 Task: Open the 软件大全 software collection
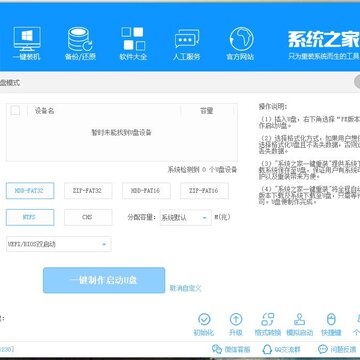(x=133, y=44)
